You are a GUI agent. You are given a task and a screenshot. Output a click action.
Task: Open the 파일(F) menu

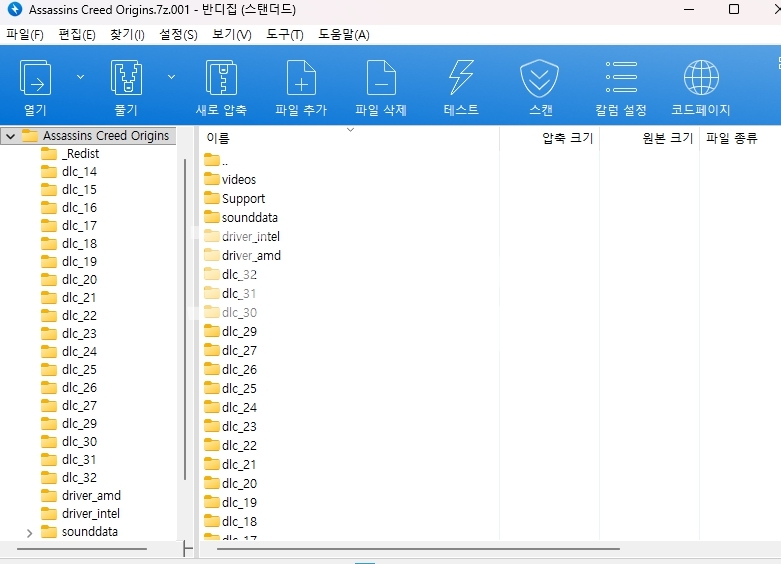point(25,35)
